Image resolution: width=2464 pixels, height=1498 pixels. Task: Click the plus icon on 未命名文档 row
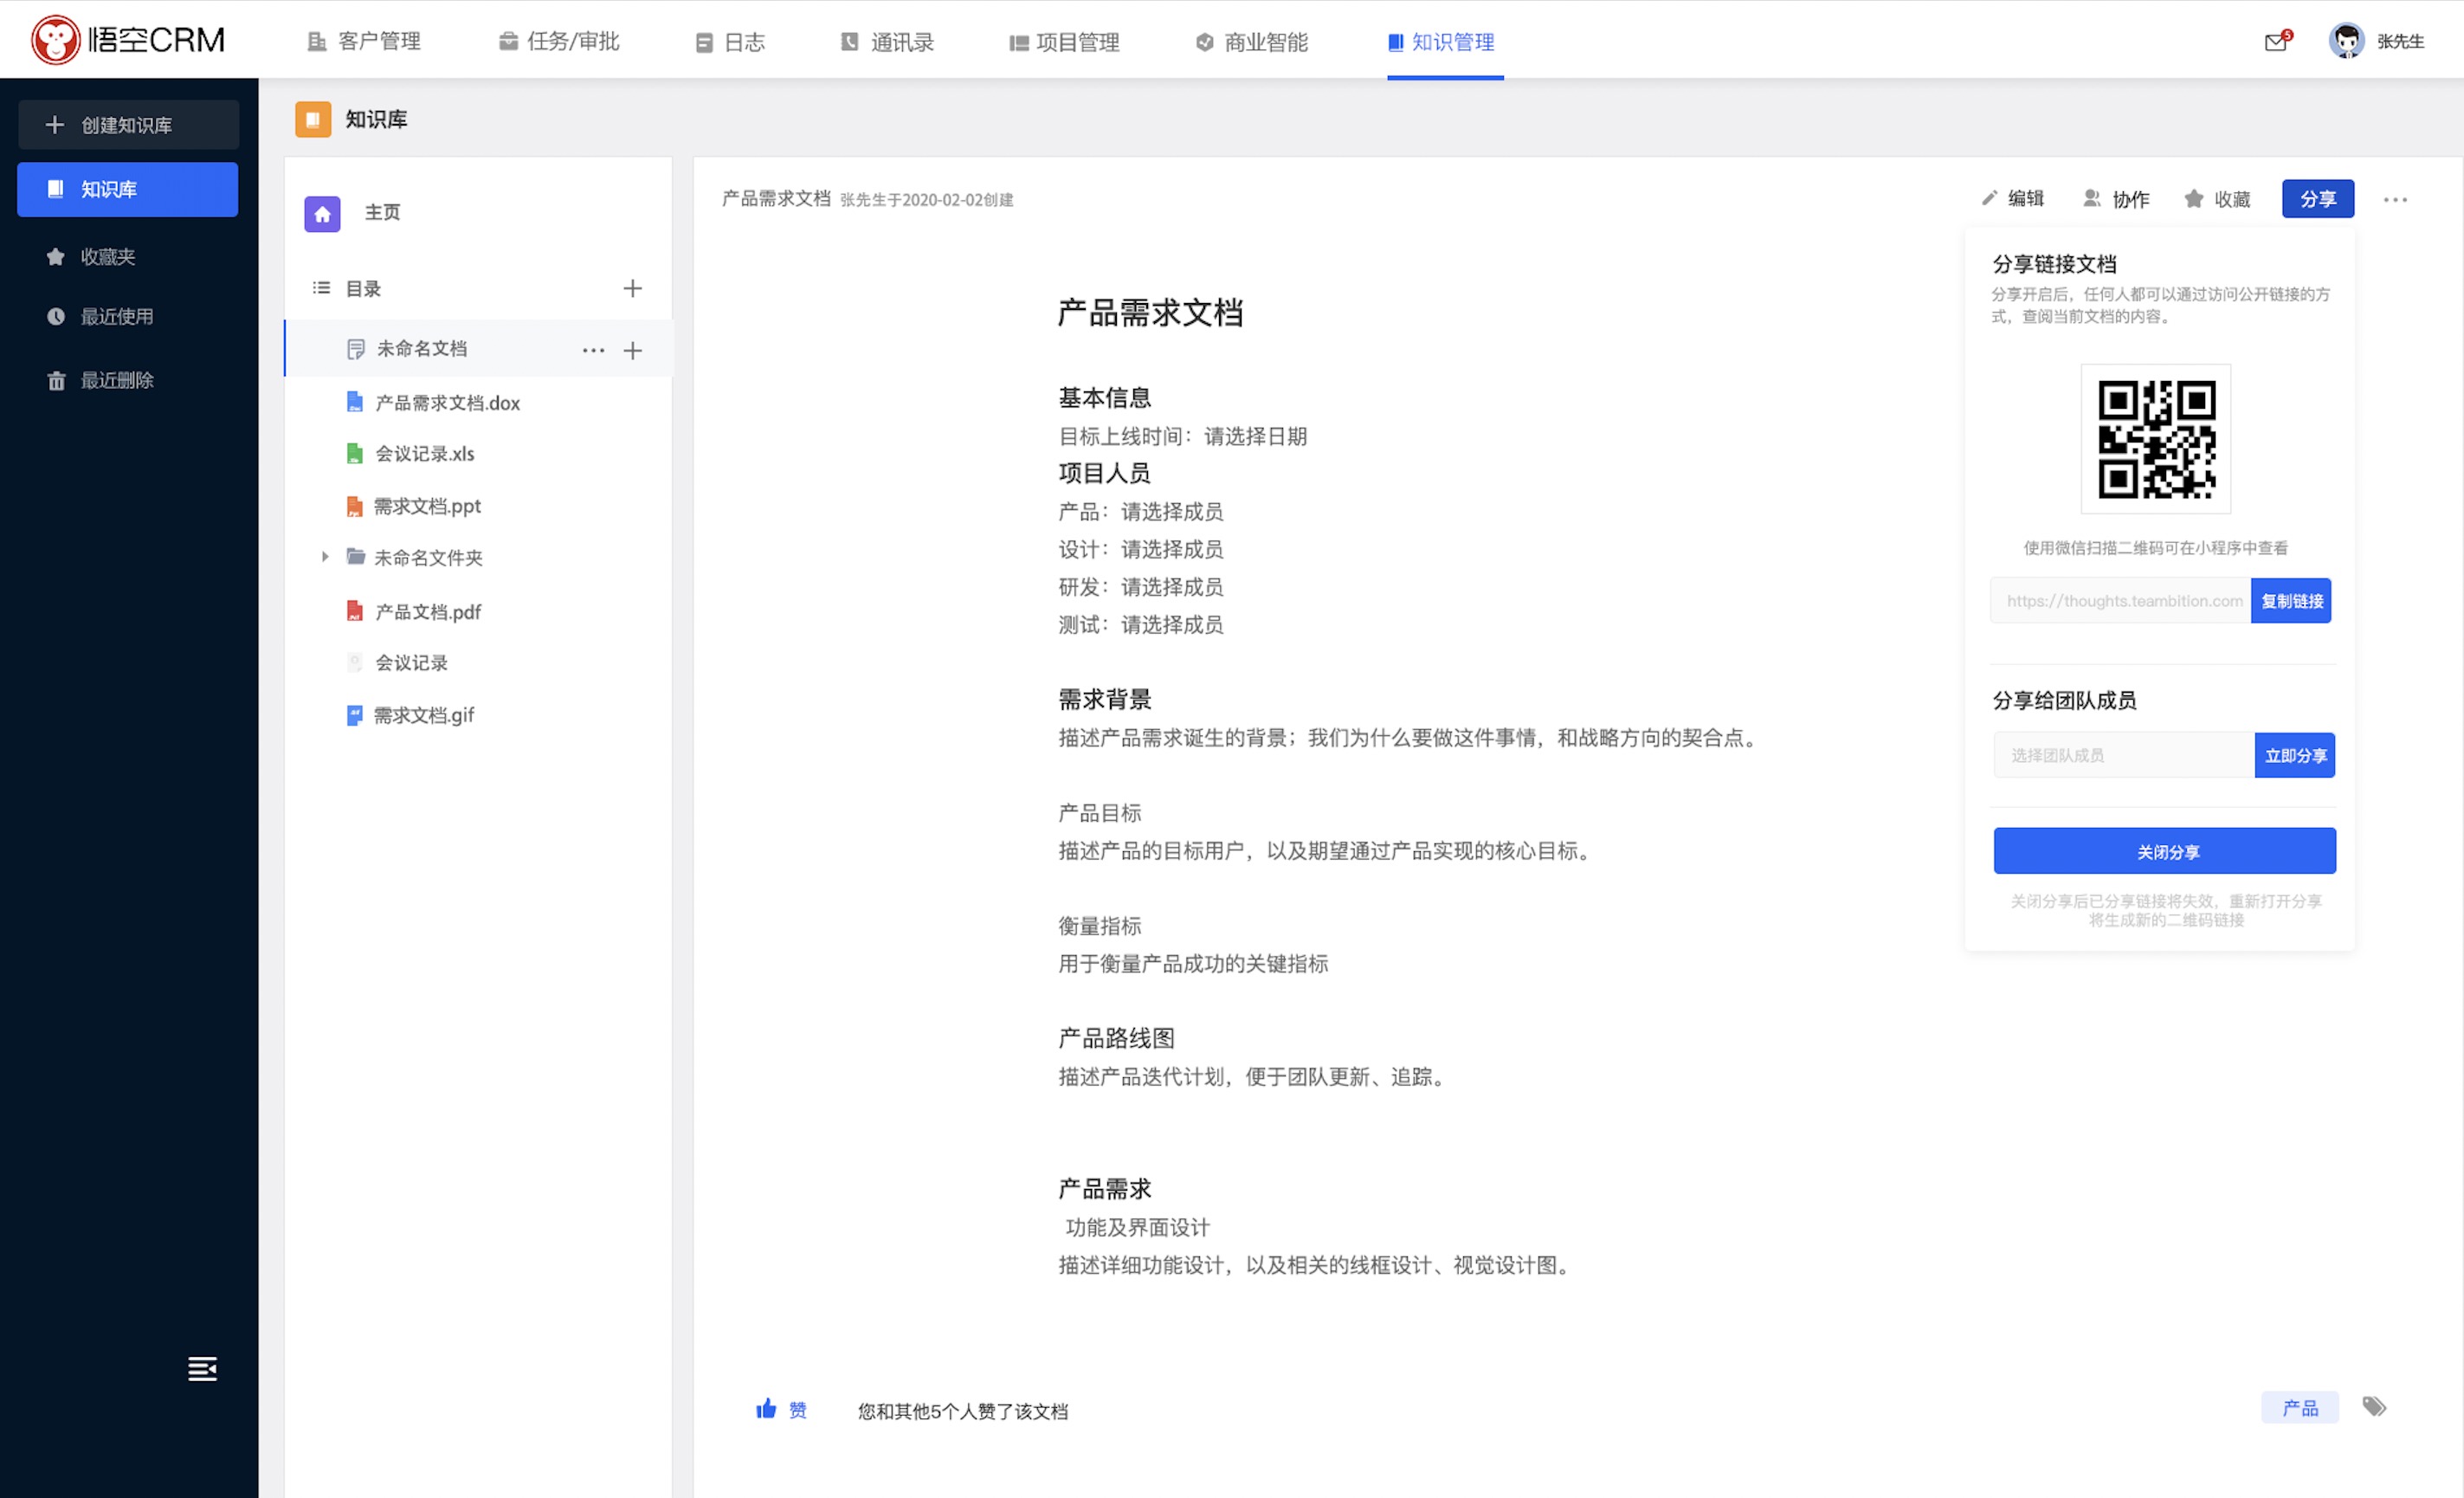632,350
